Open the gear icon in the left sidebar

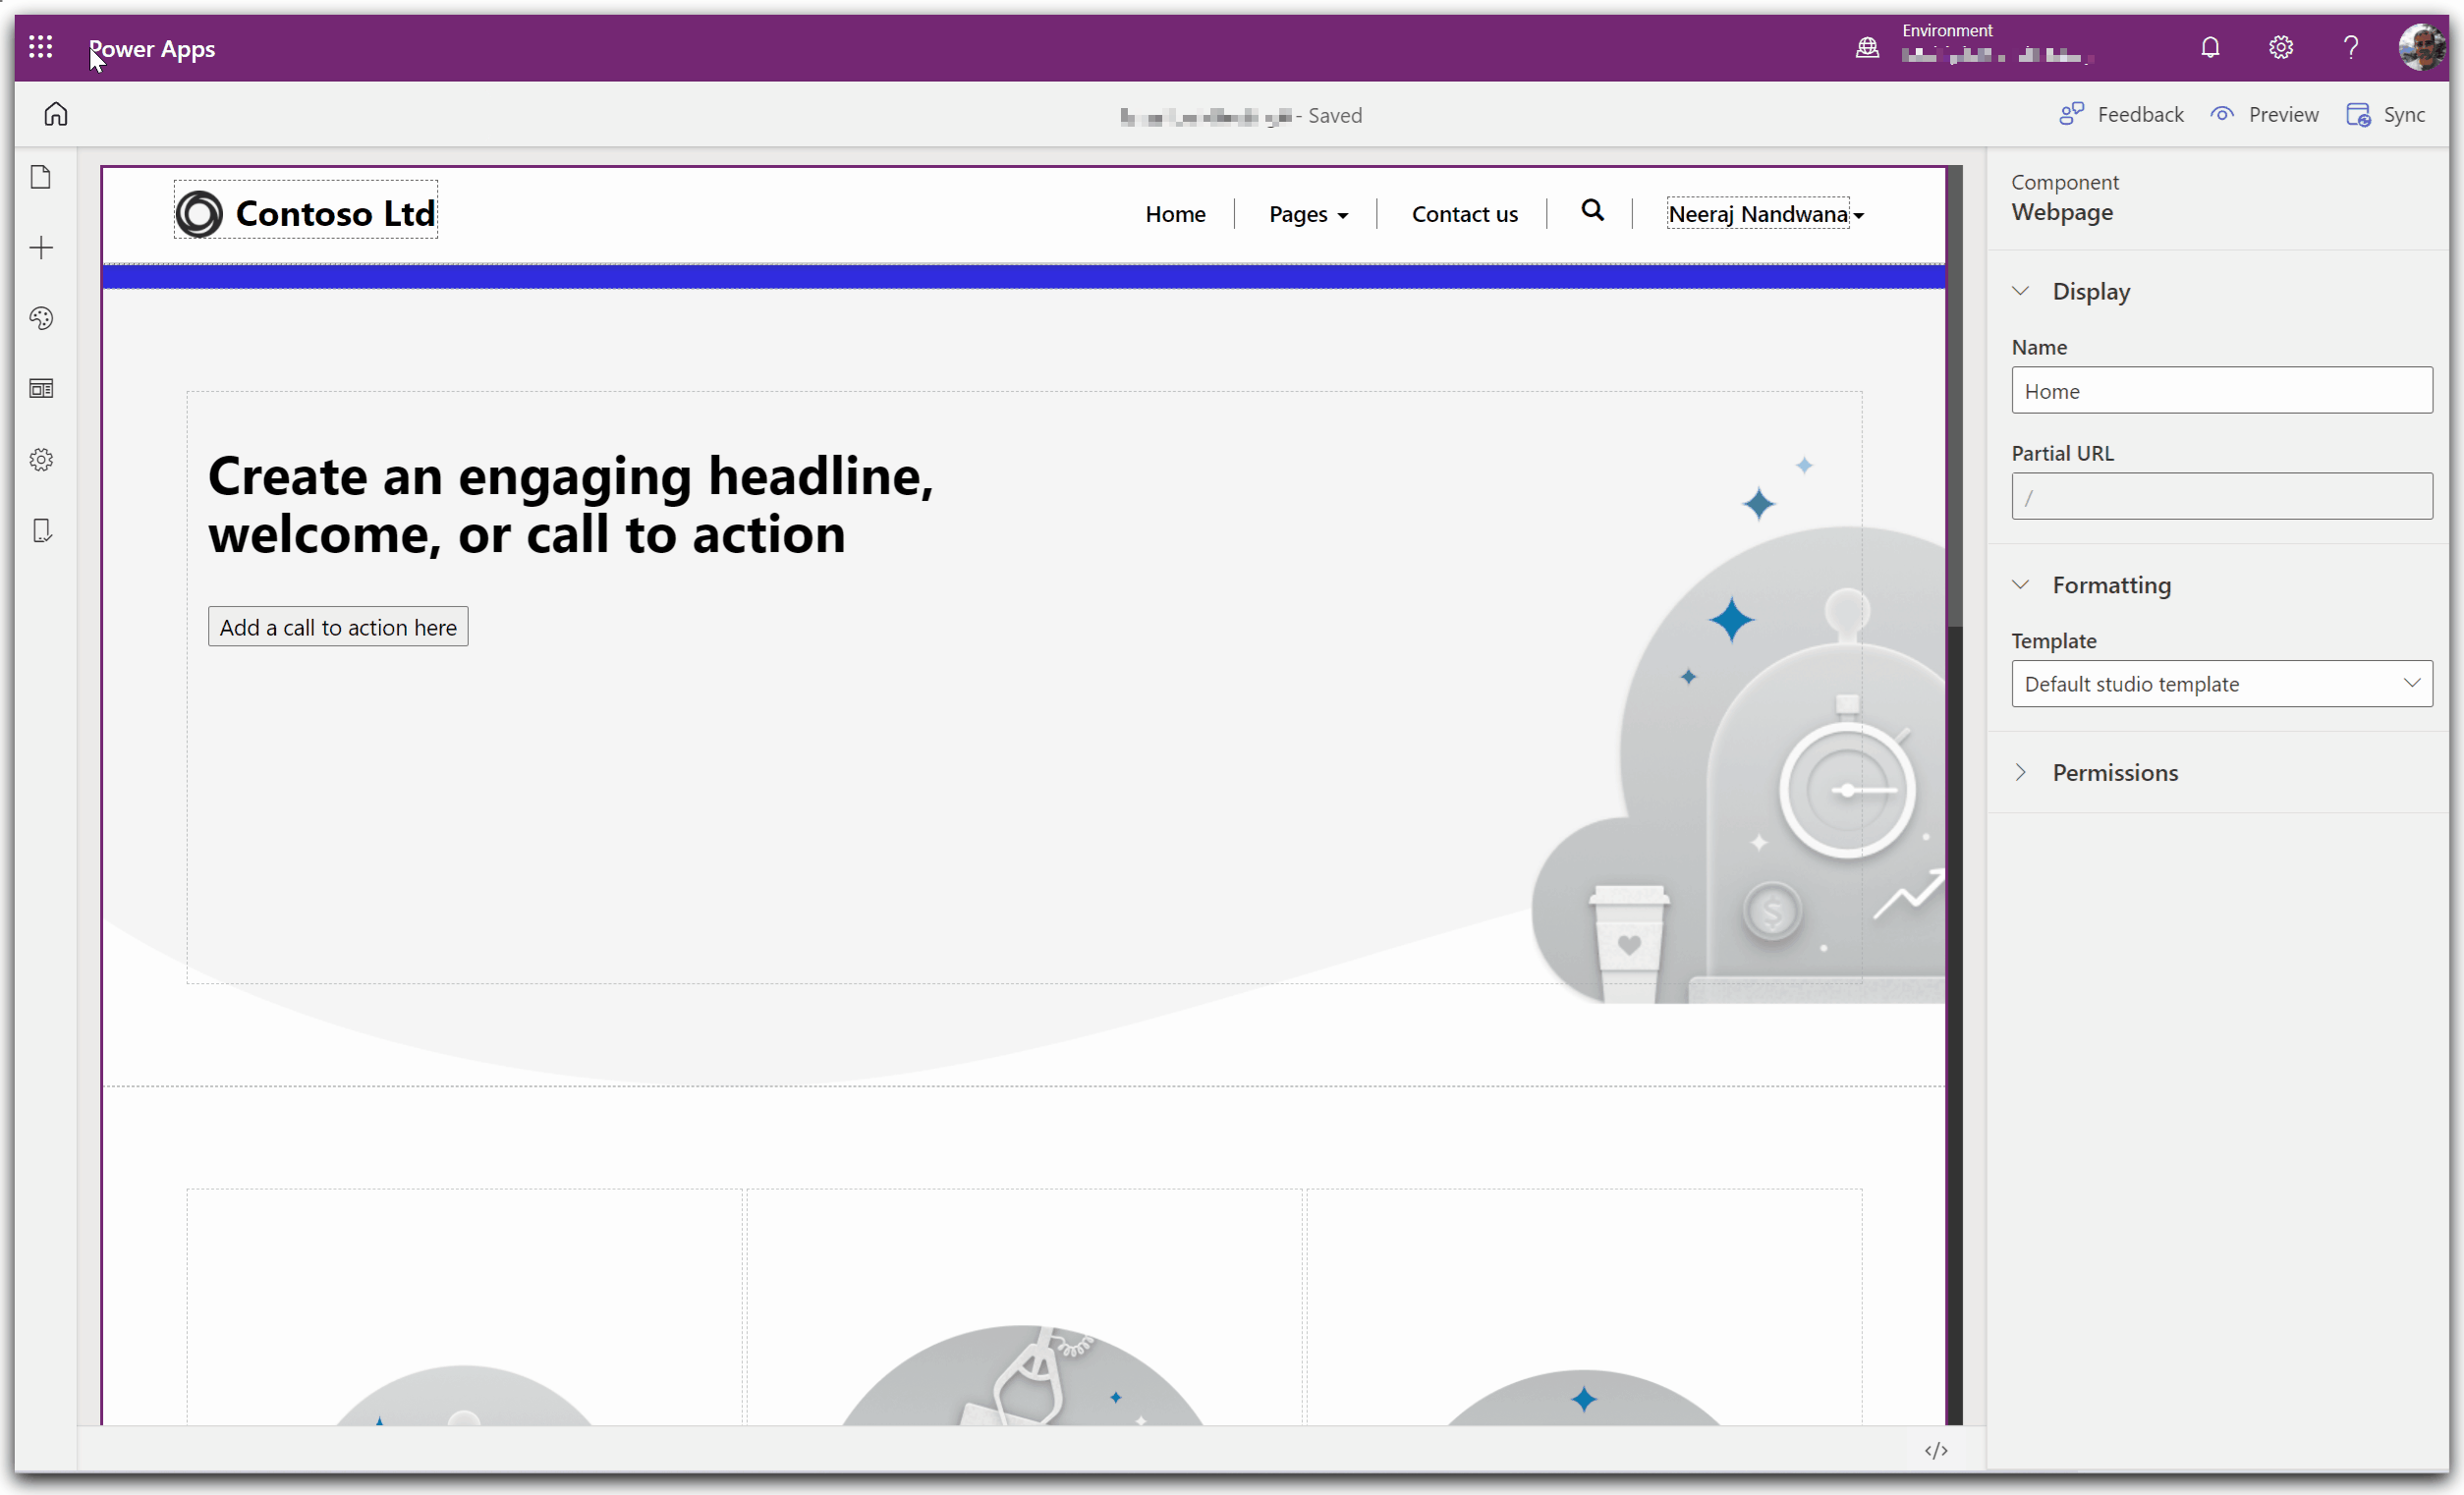[x=41, y=460]
